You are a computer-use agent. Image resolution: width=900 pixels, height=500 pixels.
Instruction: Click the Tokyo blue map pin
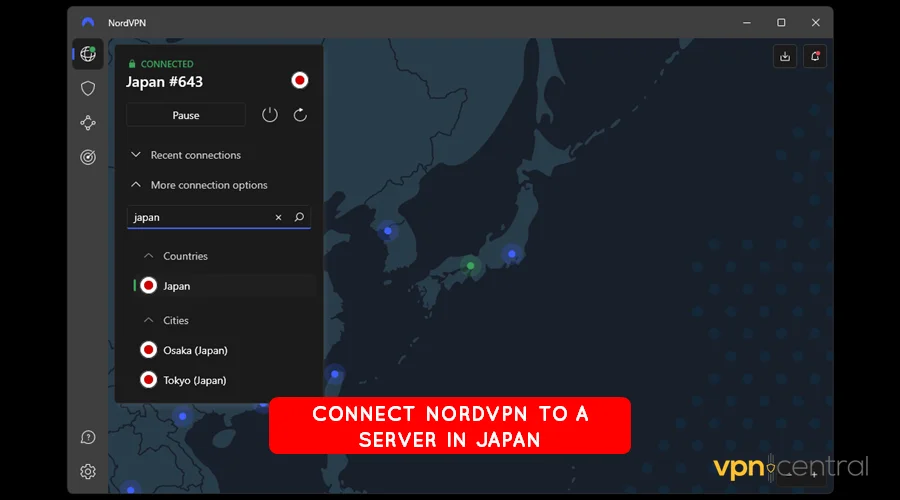click(x=512, y=254)
